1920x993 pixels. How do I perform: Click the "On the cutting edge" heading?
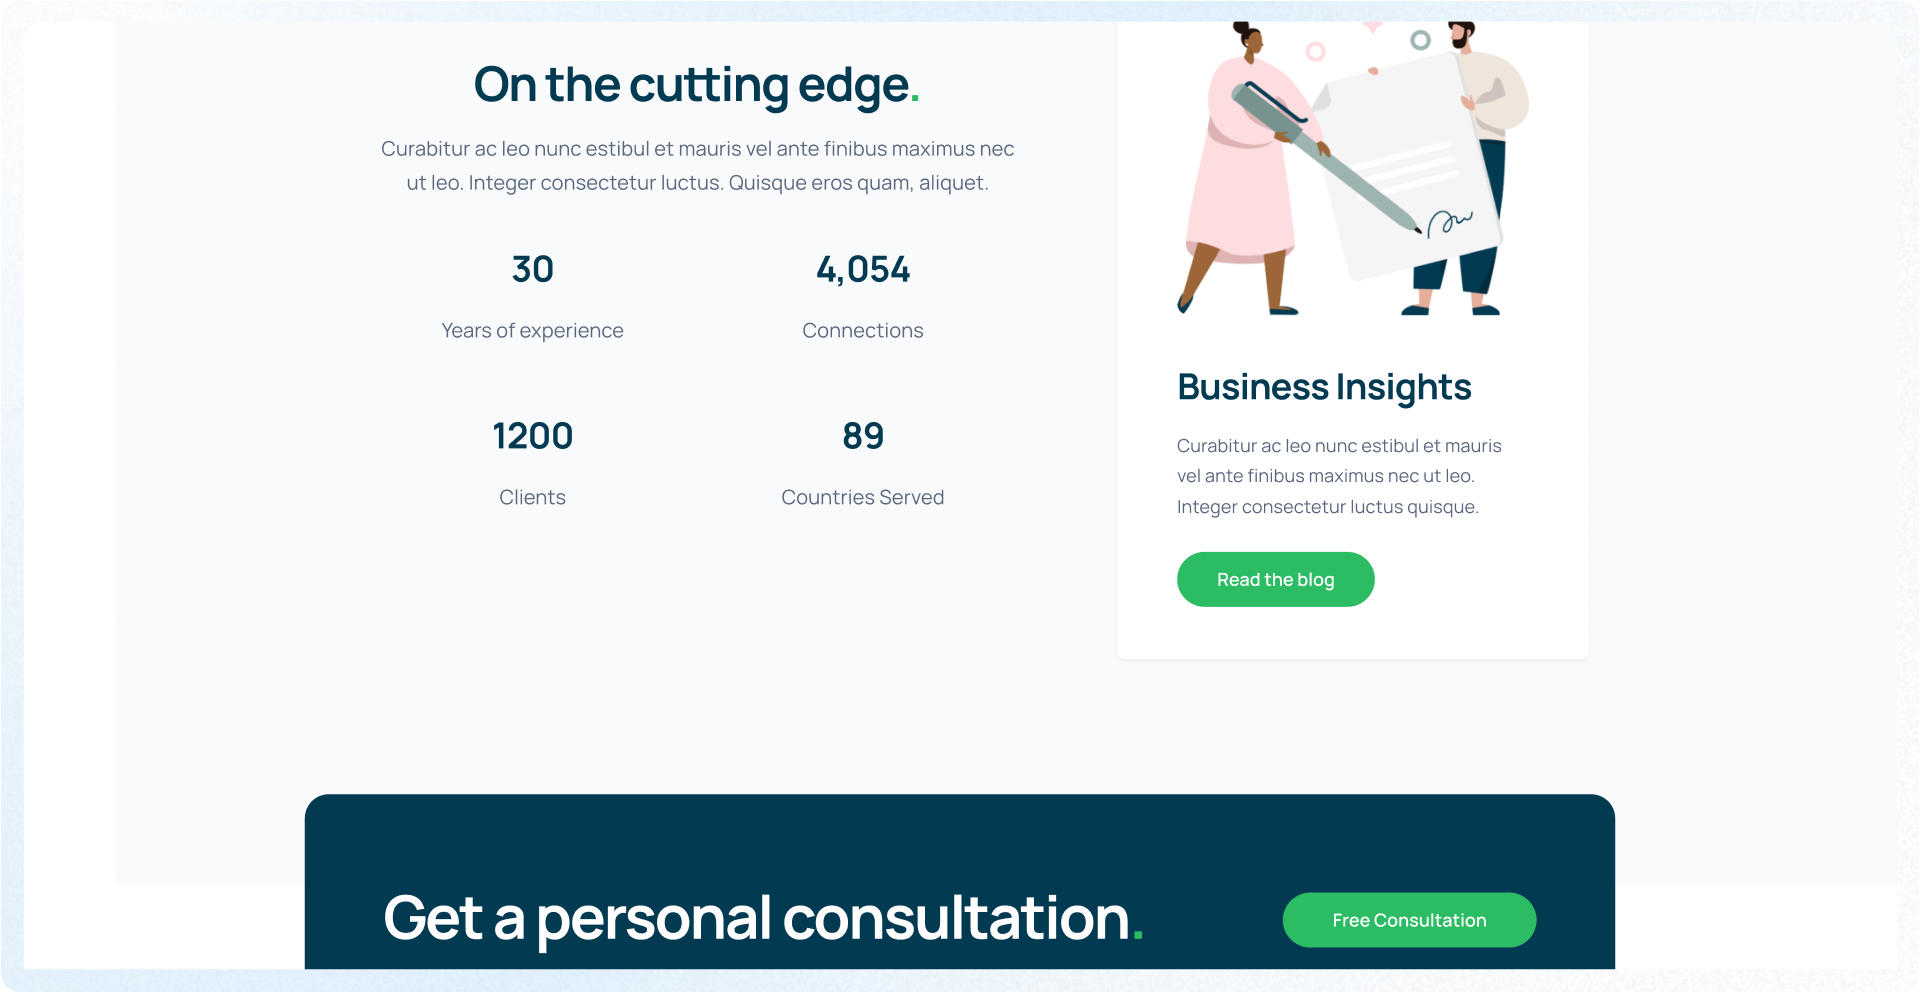696,85
